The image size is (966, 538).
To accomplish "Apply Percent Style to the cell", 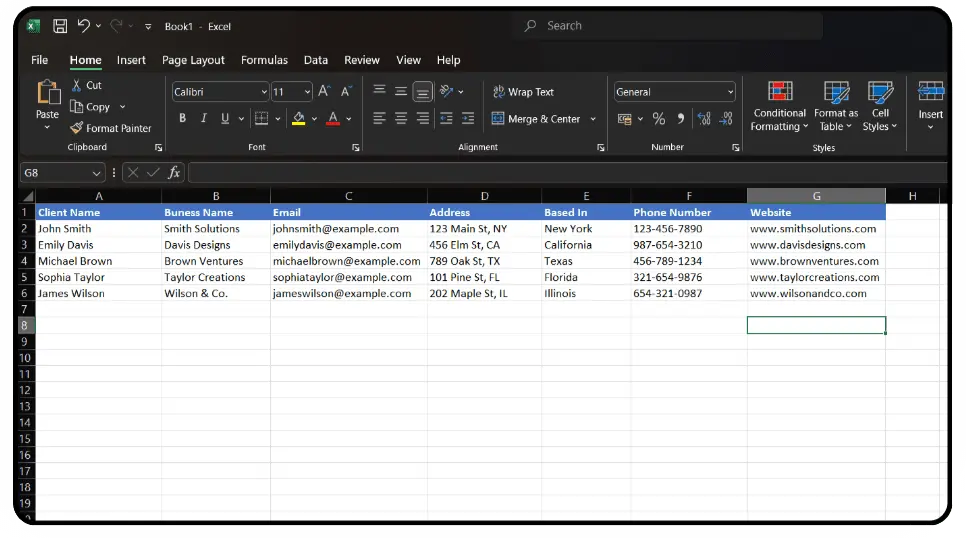I will [658, 119].
